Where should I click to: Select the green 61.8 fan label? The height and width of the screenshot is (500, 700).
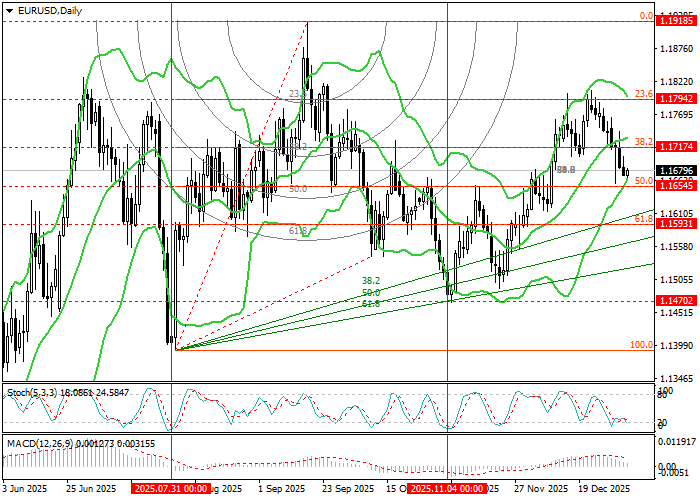tap(371, 304)
